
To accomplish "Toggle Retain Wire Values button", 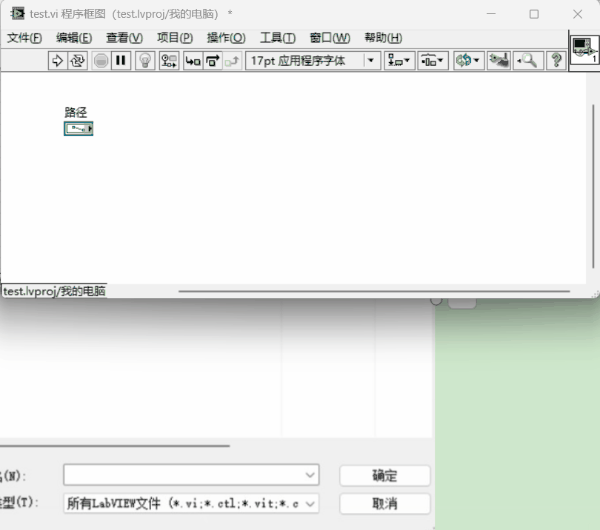I will pos(169,60).
